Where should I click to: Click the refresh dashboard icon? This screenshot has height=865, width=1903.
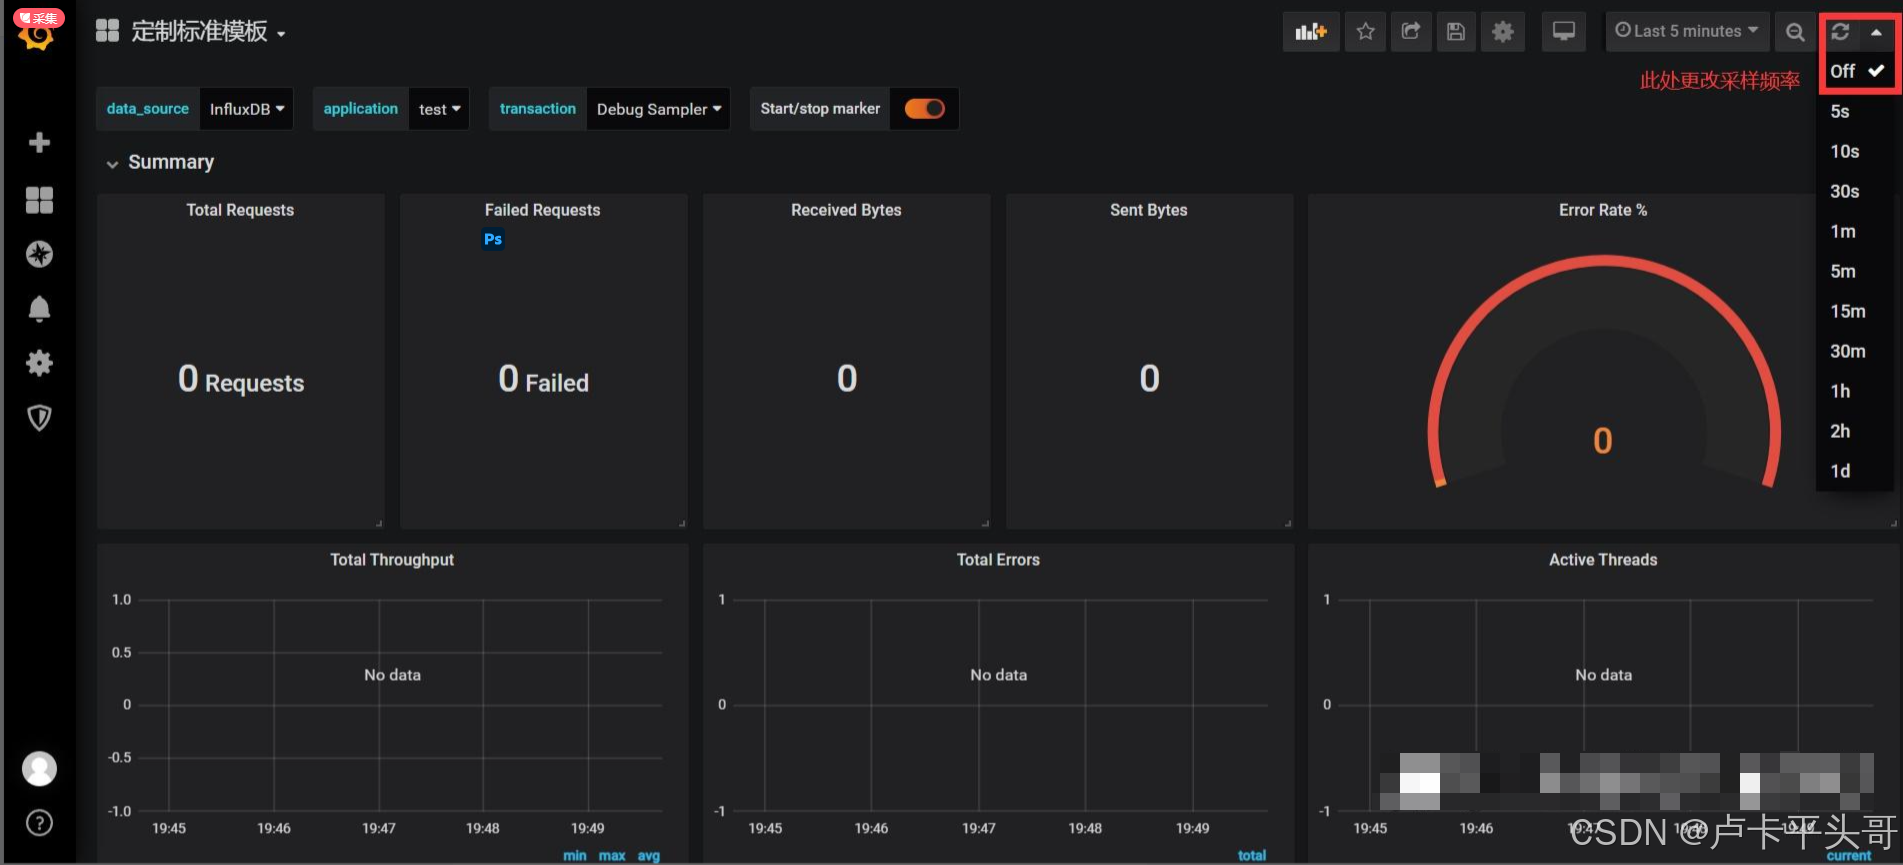pos(1840,32)
